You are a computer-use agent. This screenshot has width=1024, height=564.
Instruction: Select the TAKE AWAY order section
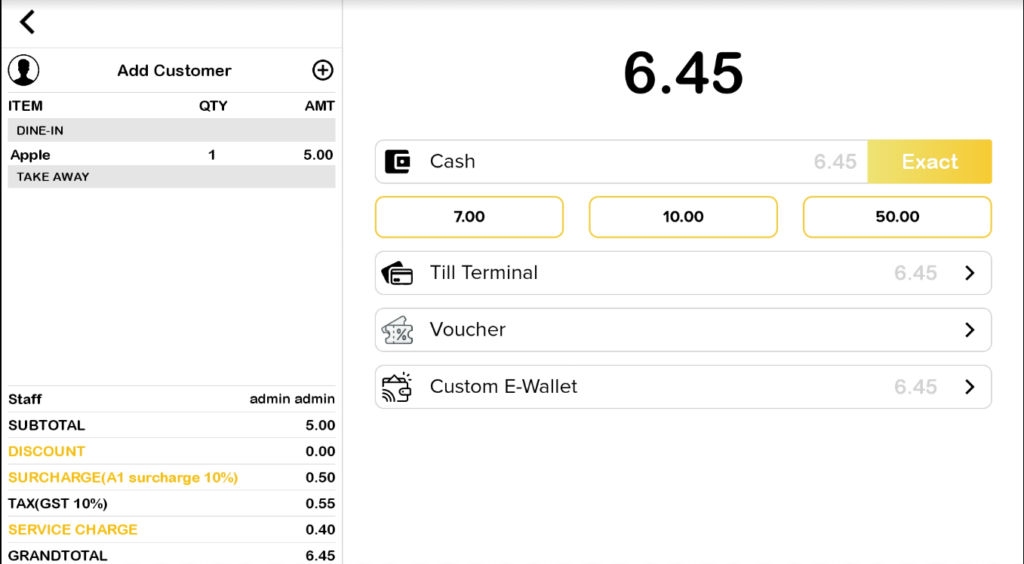(171, 177)
